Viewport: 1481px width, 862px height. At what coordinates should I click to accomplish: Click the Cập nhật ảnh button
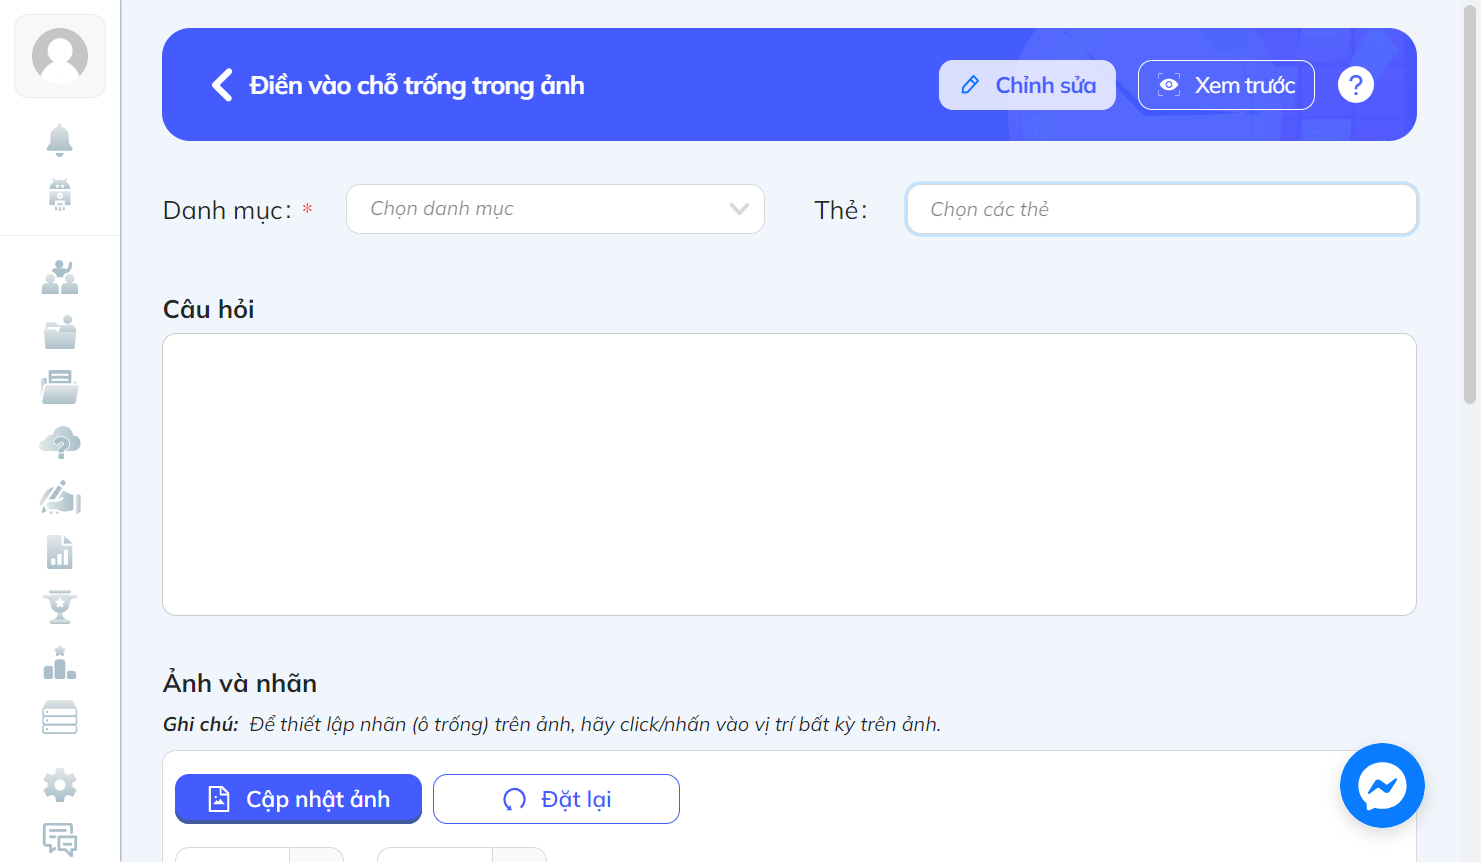(x=298, y=799)
